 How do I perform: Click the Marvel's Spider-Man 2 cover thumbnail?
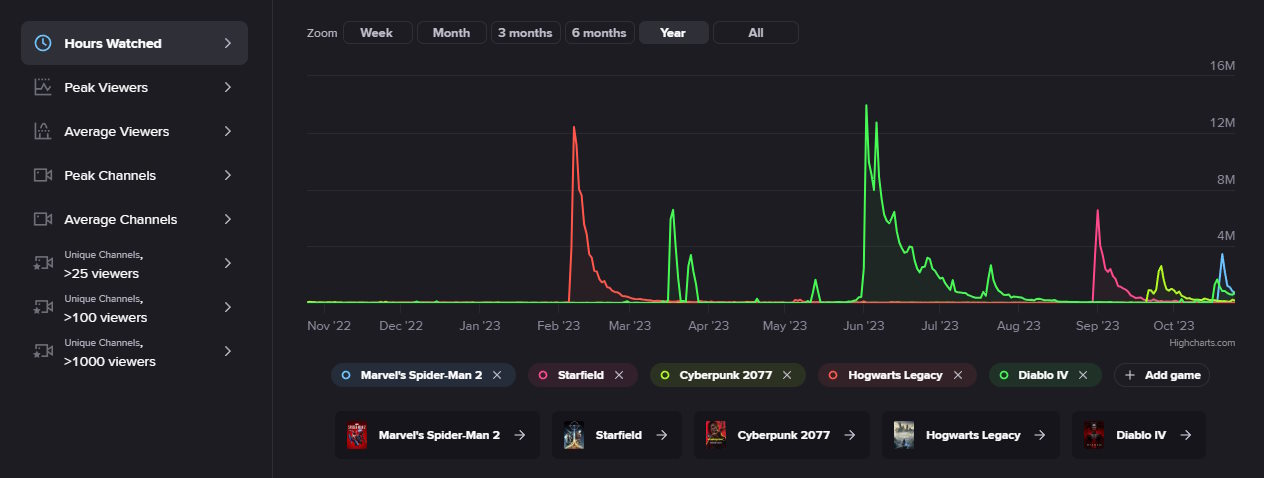coord(358,435)
